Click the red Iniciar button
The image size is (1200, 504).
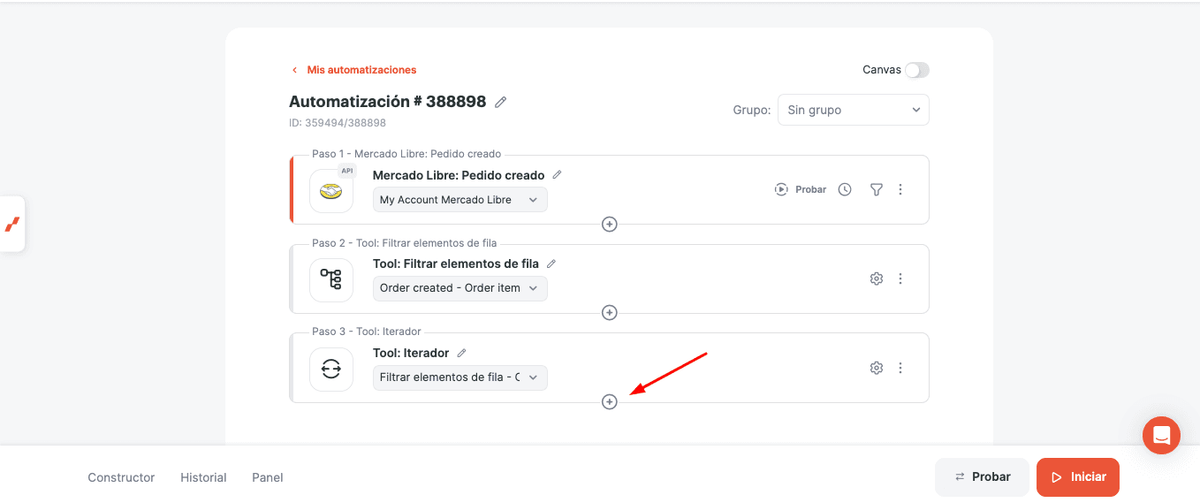pos(1078,477)
